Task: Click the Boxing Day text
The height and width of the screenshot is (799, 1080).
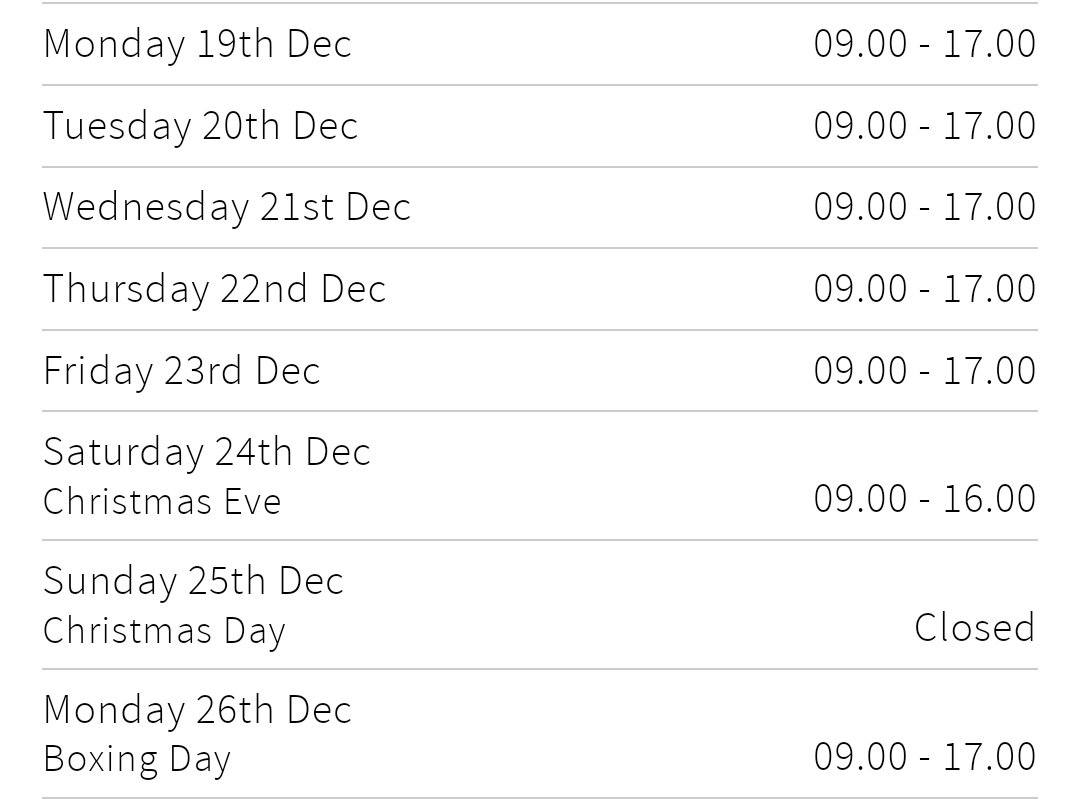Action: tap(137, 759)
